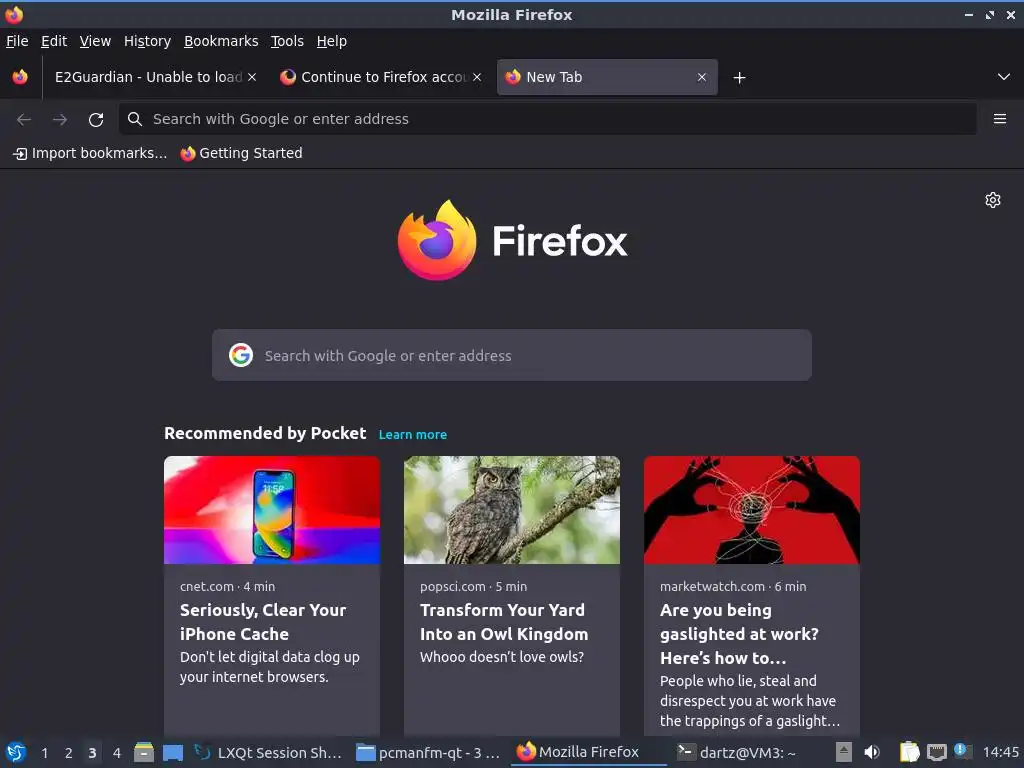Image resolution: width=1024 pixels, height=768 pixels.
Task: Click cnet.com · 4 min source text
Action: [x=227, y=586]
